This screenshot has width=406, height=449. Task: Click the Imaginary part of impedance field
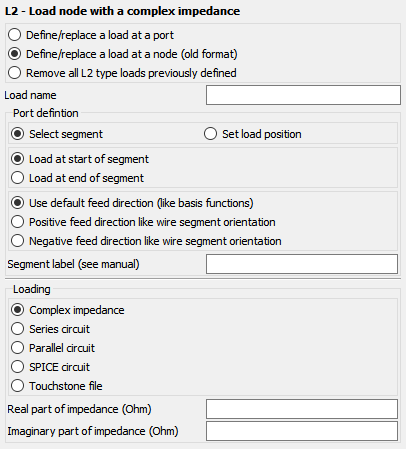coord(302,431)
